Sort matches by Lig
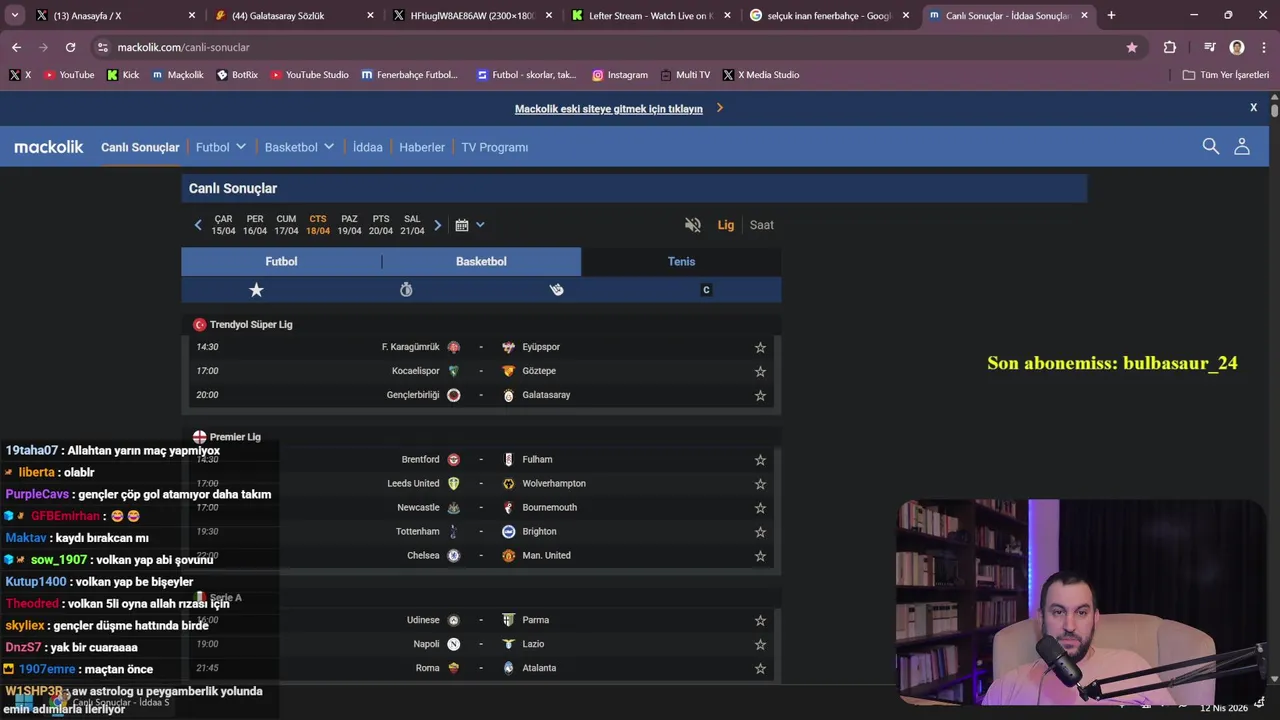 click(x=726, y=225)
